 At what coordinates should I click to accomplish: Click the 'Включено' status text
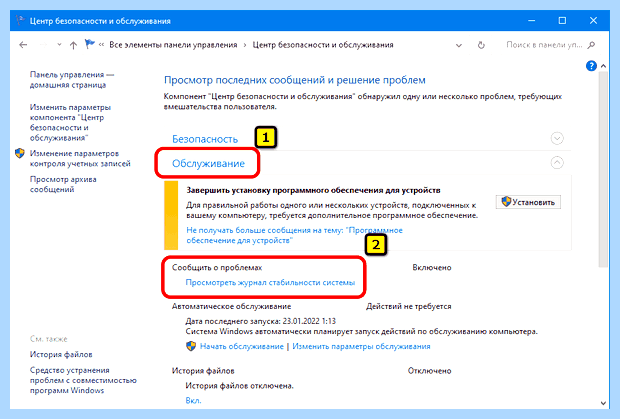click(x=432, y=268)
